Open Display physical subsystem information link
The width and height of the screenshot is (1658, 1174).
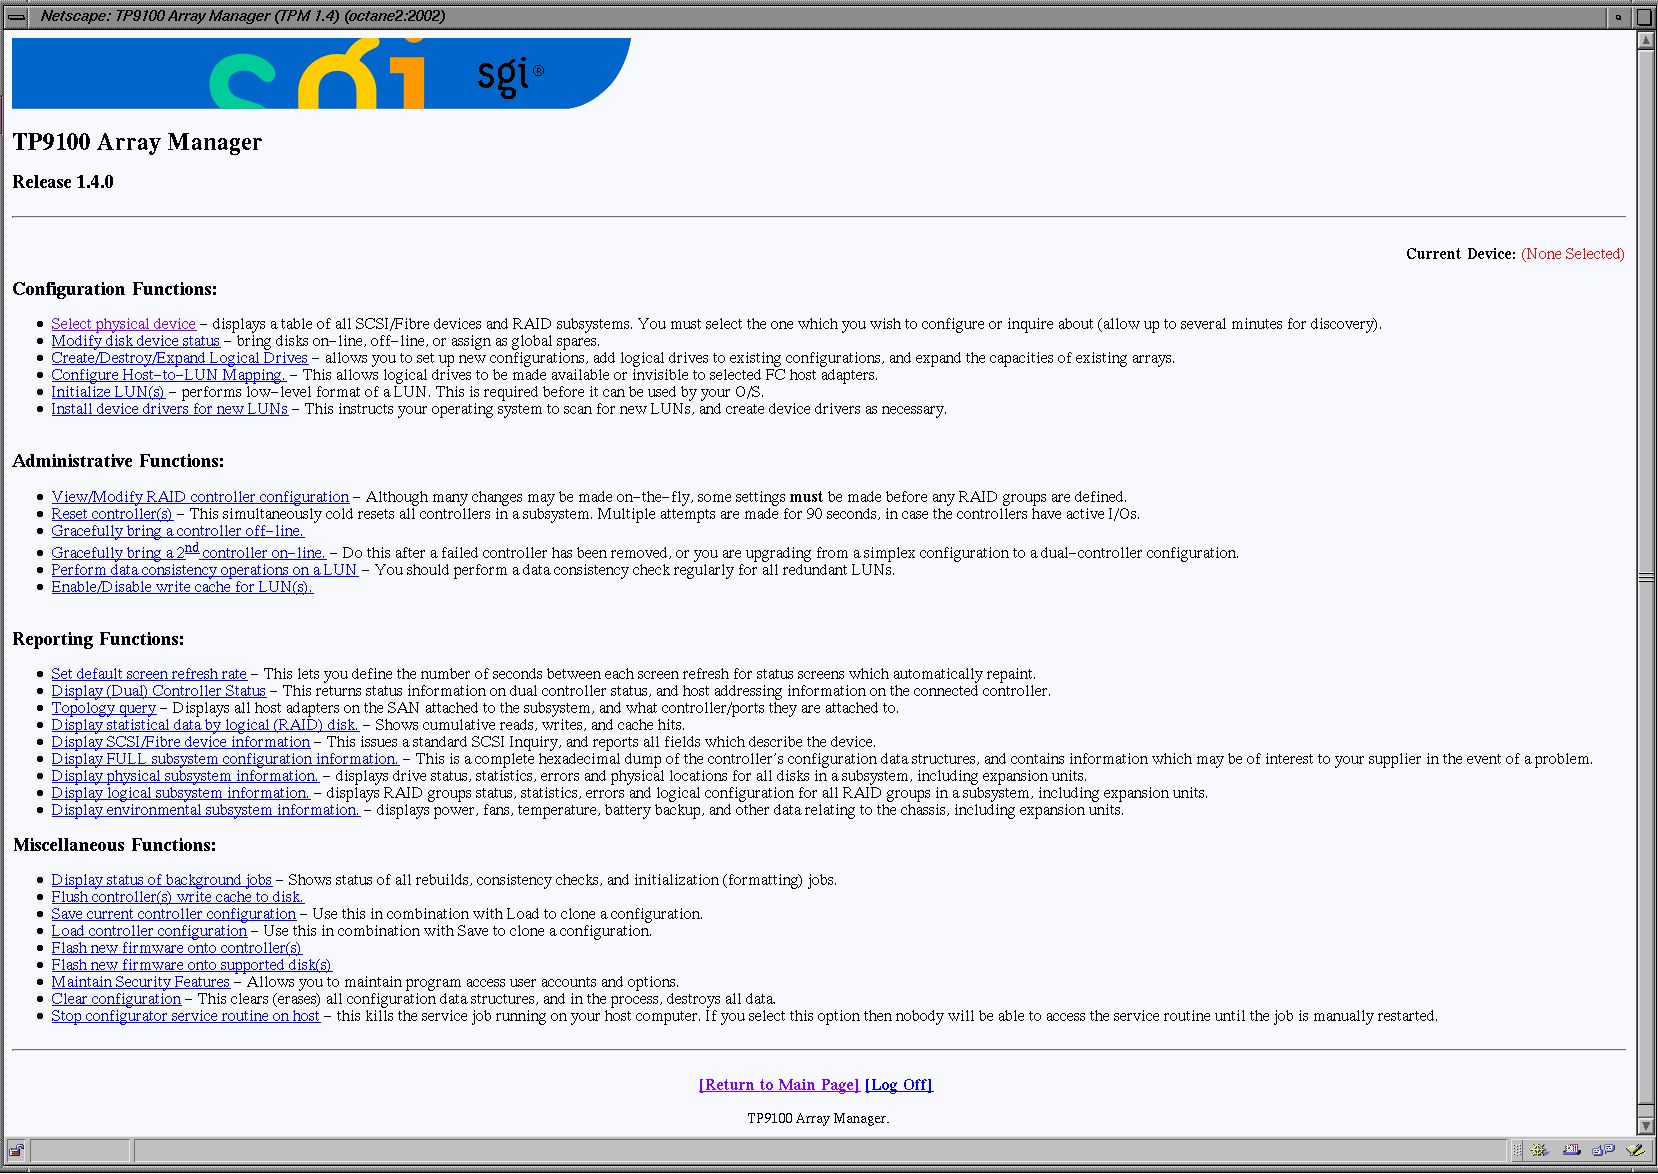[x=185, y=776]
